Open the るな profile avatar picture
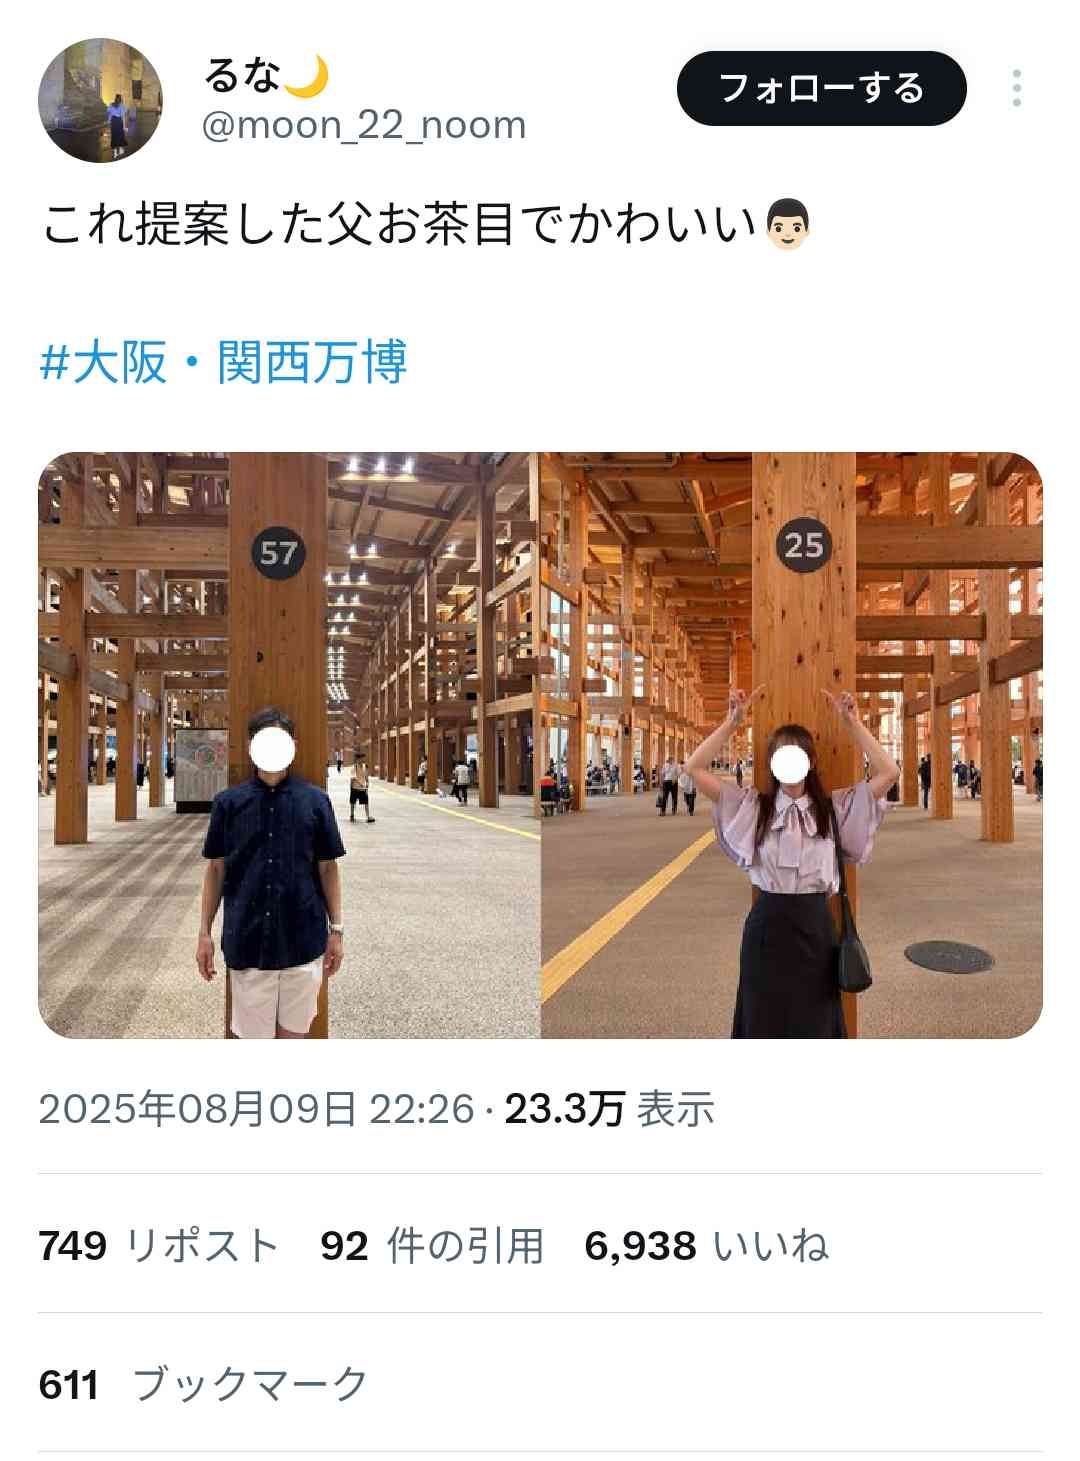Image resolution: width=1080 pixels, height=1461 pixels. tap(100, 100)
